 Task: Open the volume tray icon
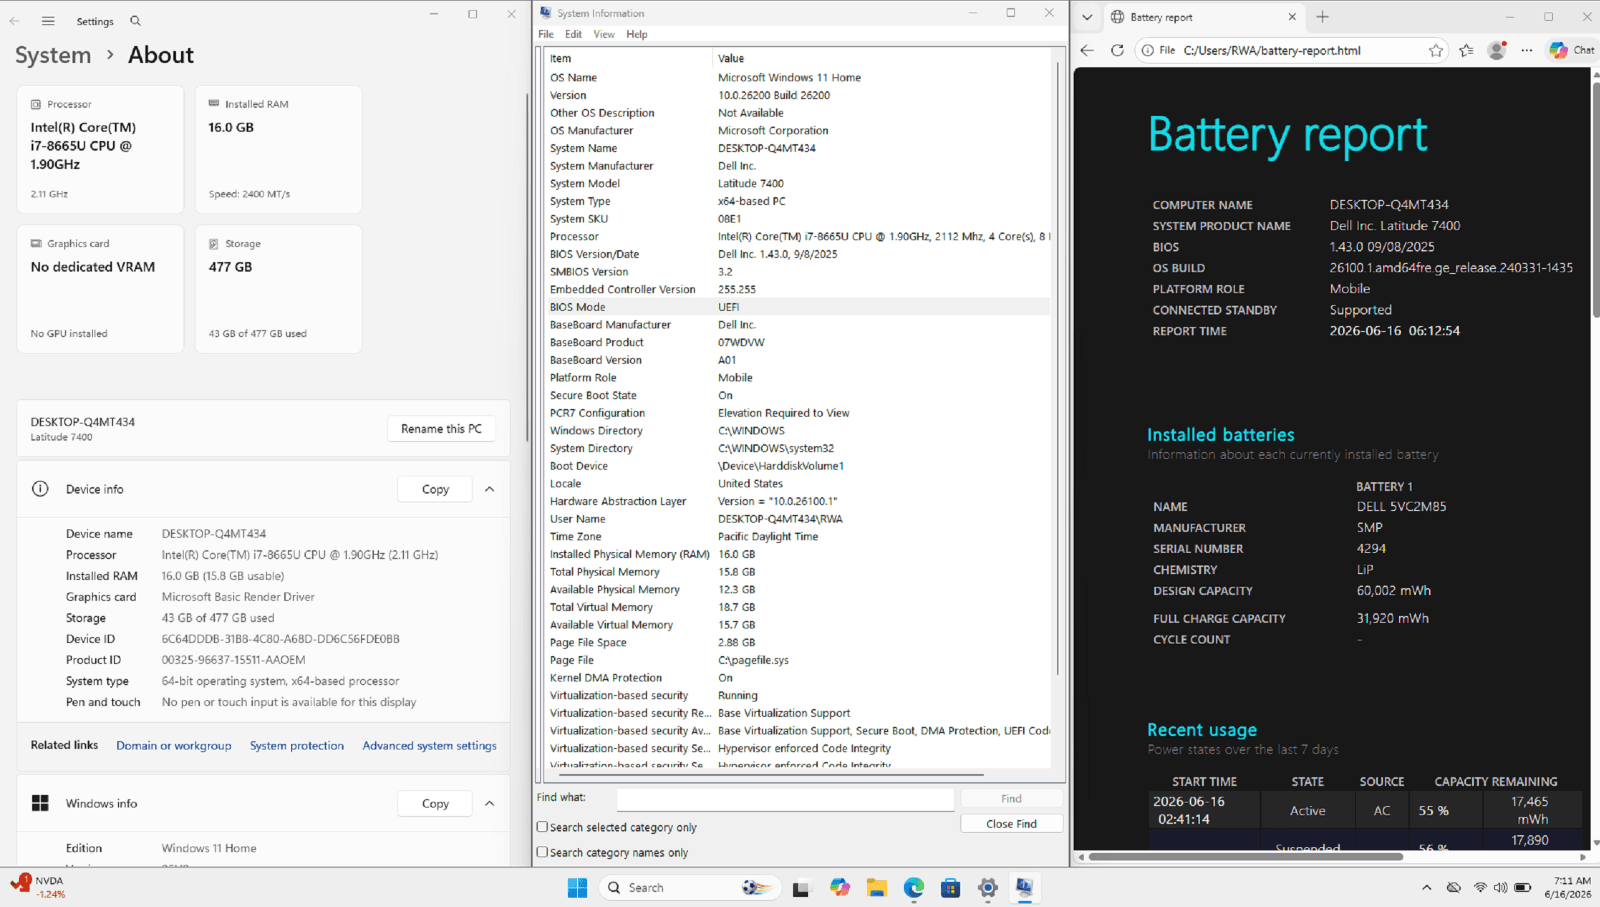coord(1501,888)
